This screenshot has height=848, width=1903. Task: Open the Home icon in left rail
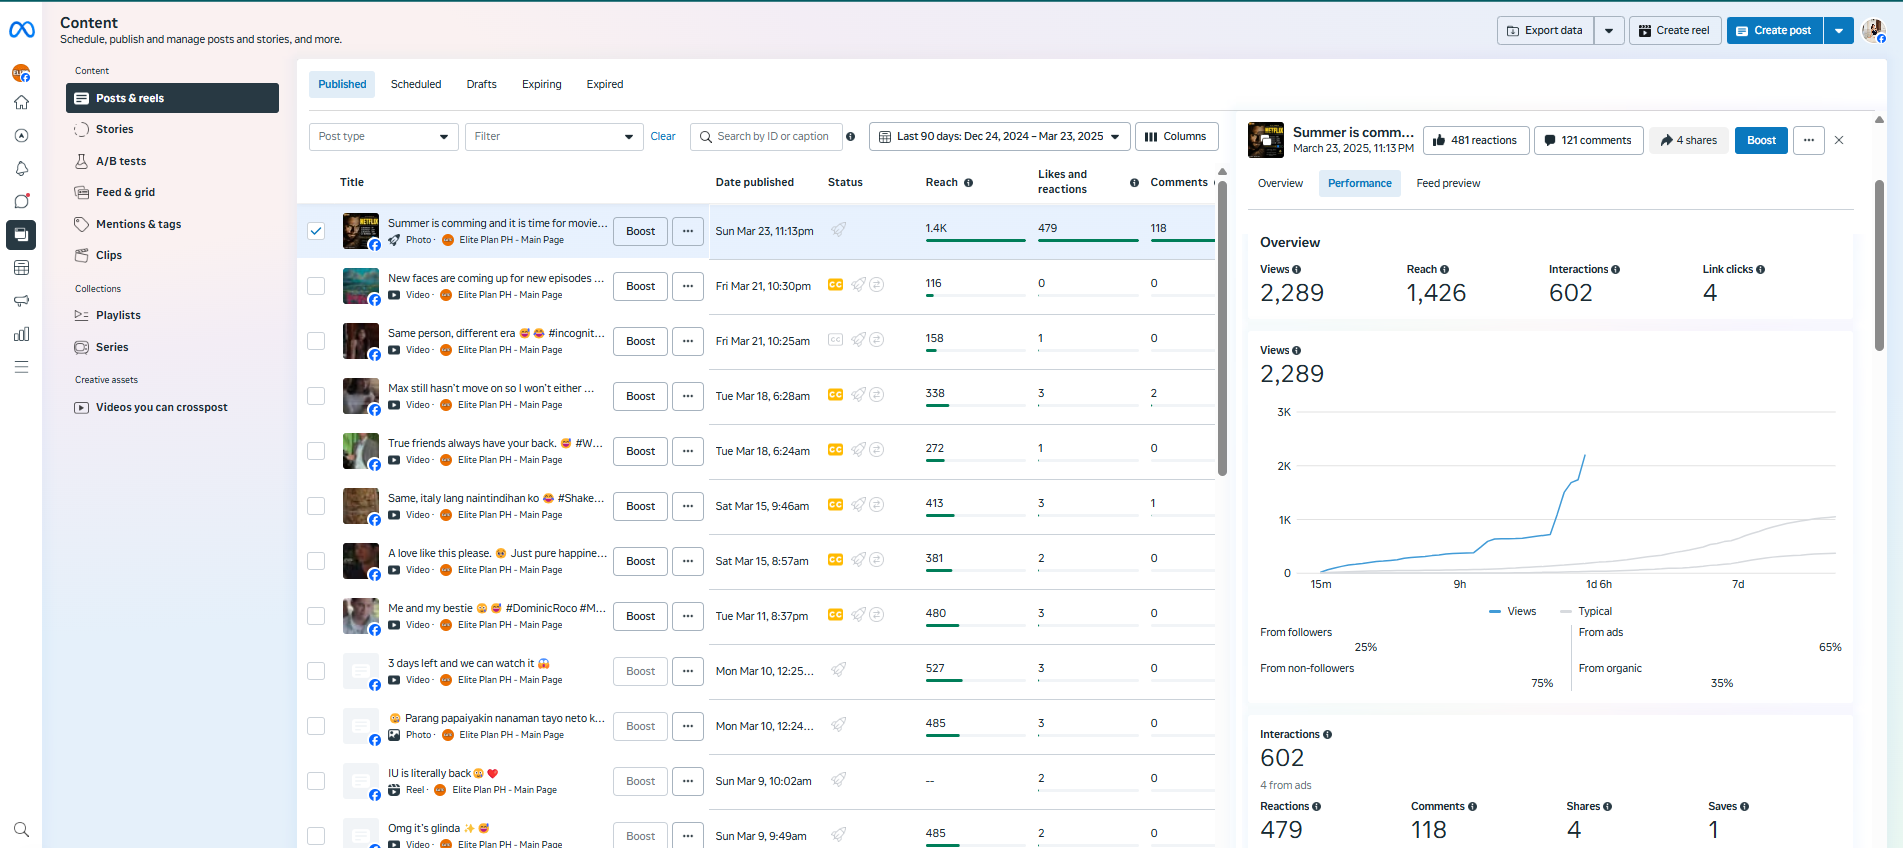tap(21, 103)
